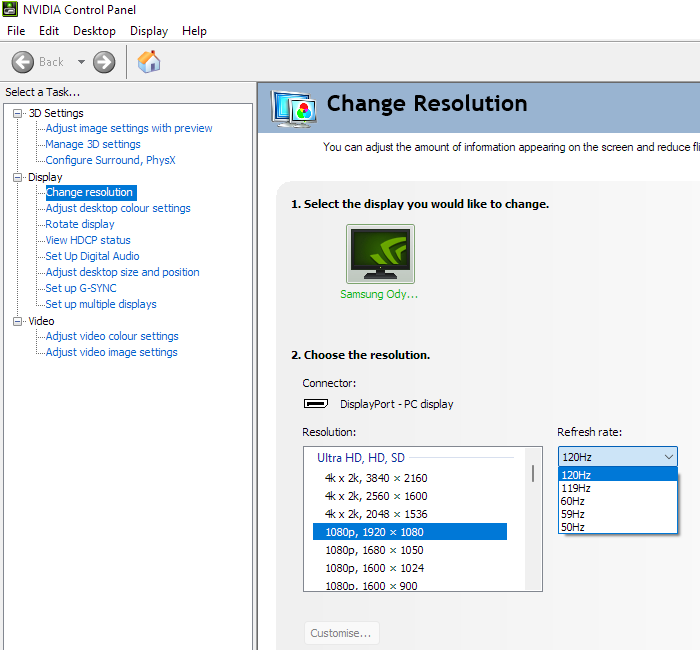Screen dimensions: 700x650
Task: Open Adjust image settings with preview
Action: click(129, 128)
